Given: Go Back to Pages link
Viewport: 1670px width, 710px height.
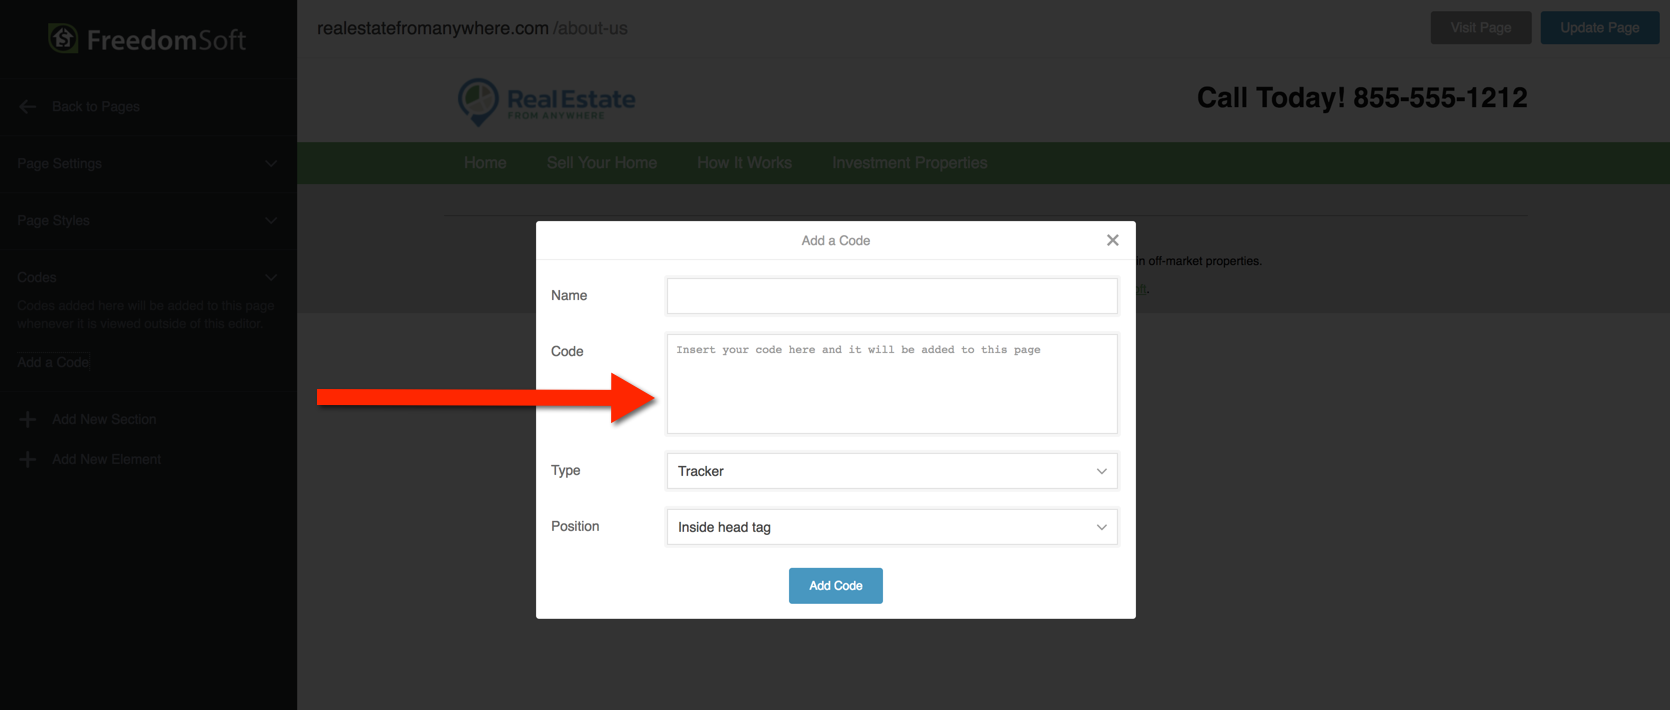Looking at the screenshot, I should [96, 107].
